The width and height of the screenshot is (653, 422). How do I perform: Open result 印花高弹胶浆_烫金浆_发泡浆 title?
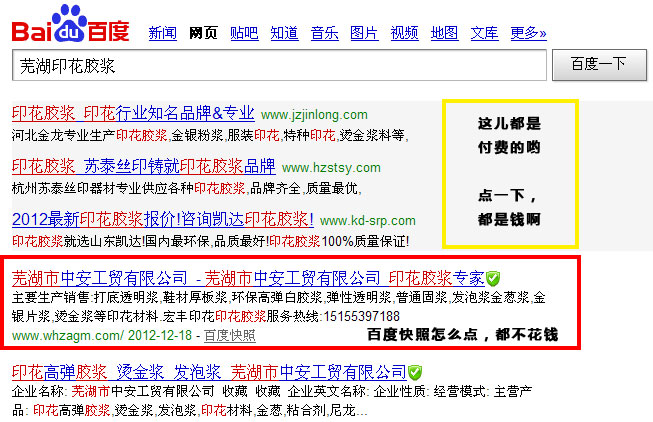pos(209,372)
